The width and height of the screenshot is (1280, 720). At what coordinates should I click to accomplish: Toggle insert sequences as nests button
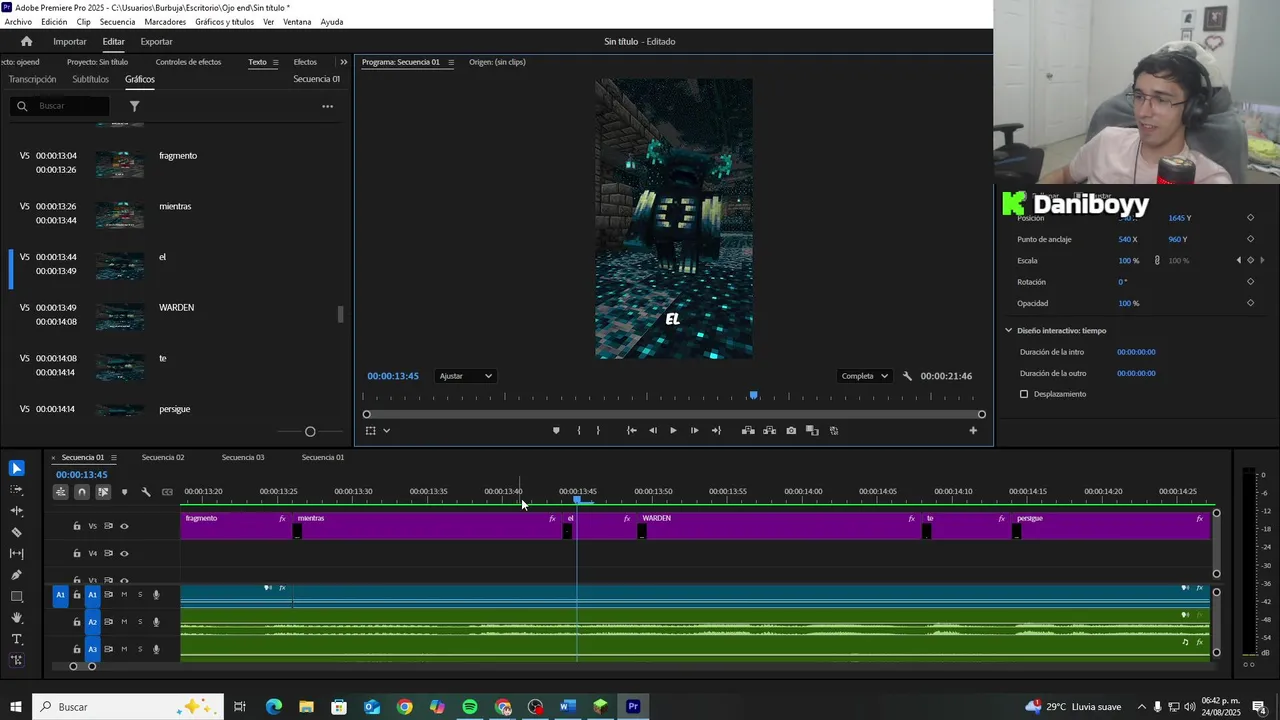click(x=61, y=492)
